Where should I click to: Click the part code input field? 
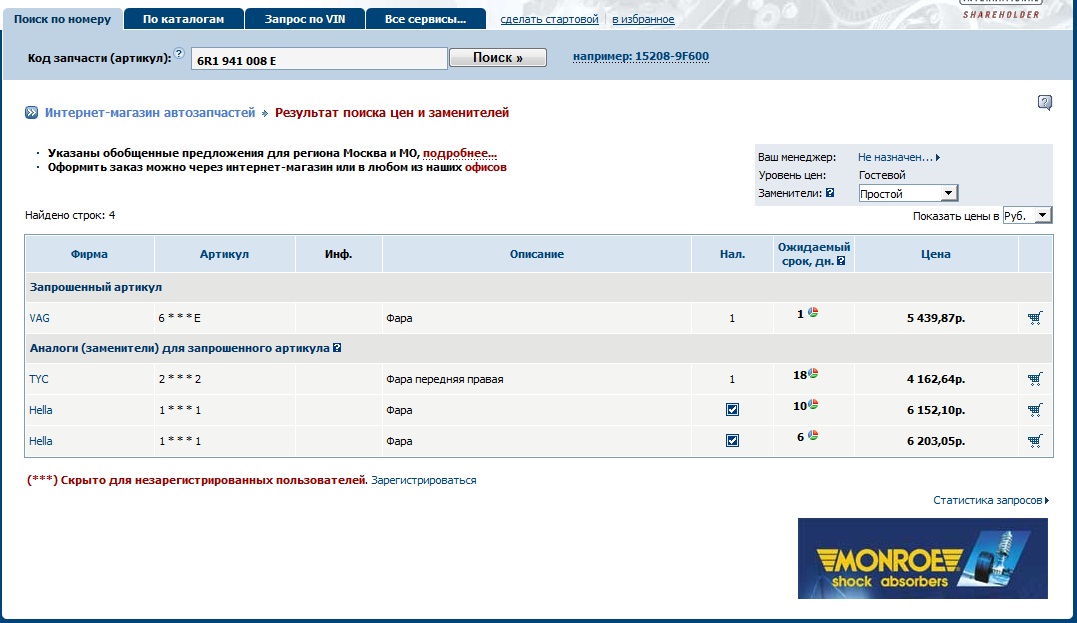318,59
